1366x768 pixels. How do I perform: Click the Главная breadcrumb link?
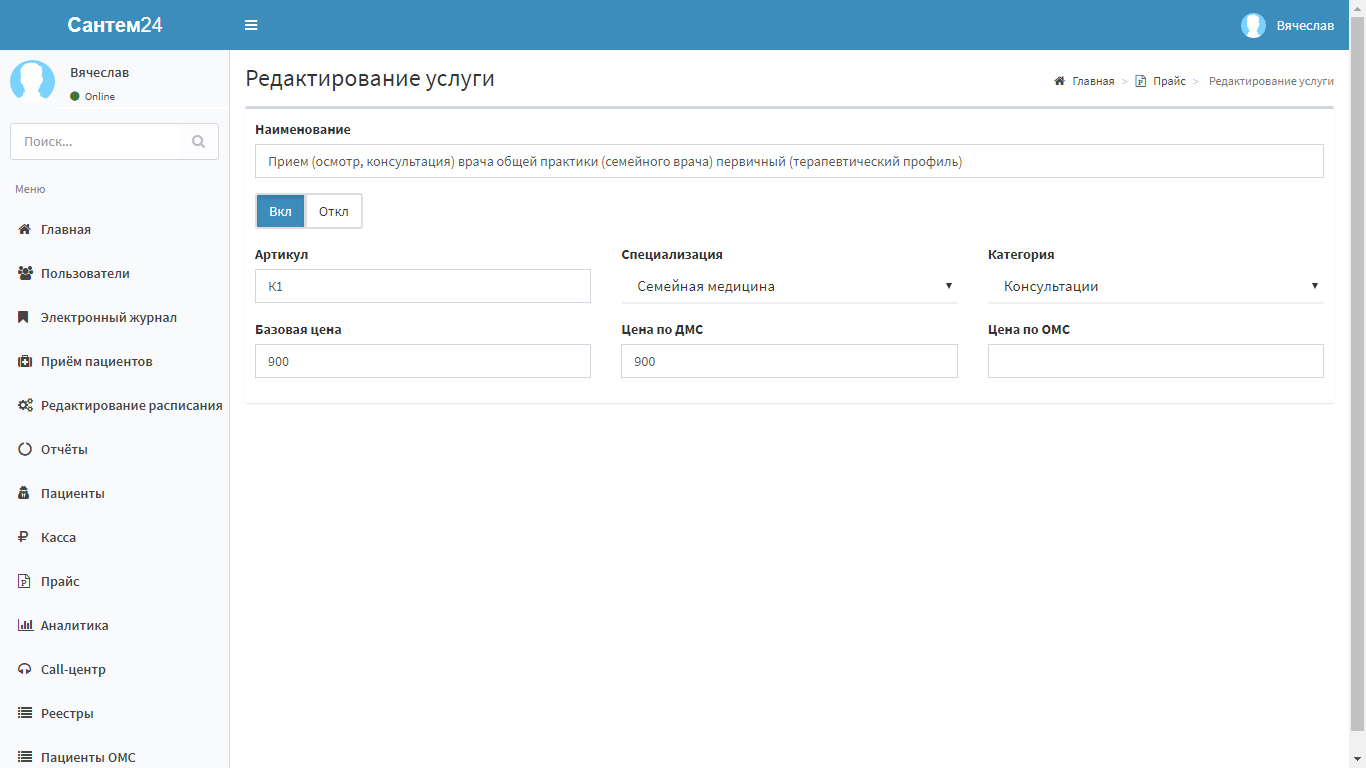click(x=1093, y=81)
